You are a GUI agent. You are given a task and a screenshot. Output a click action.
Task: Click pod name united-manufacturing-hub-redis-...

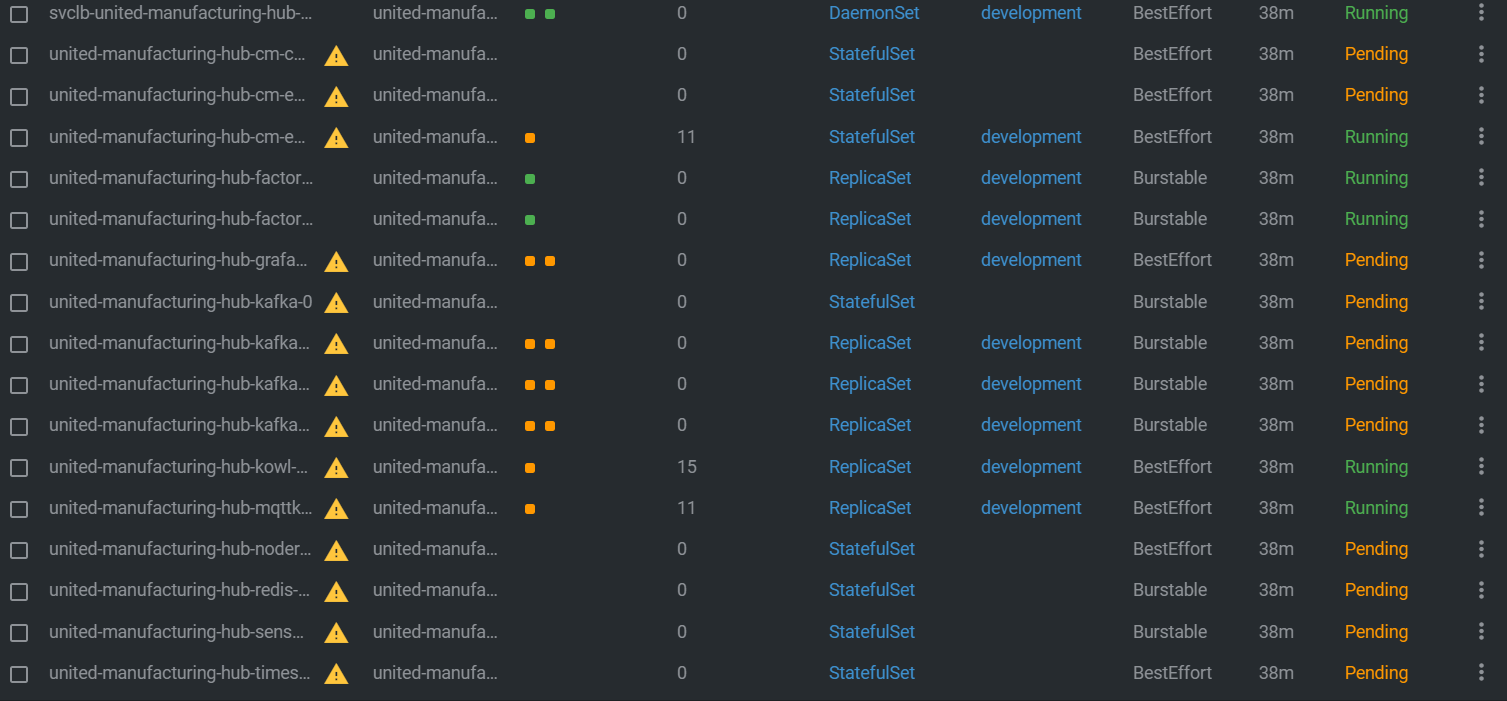pyautogui.click(x=181, y=590)
